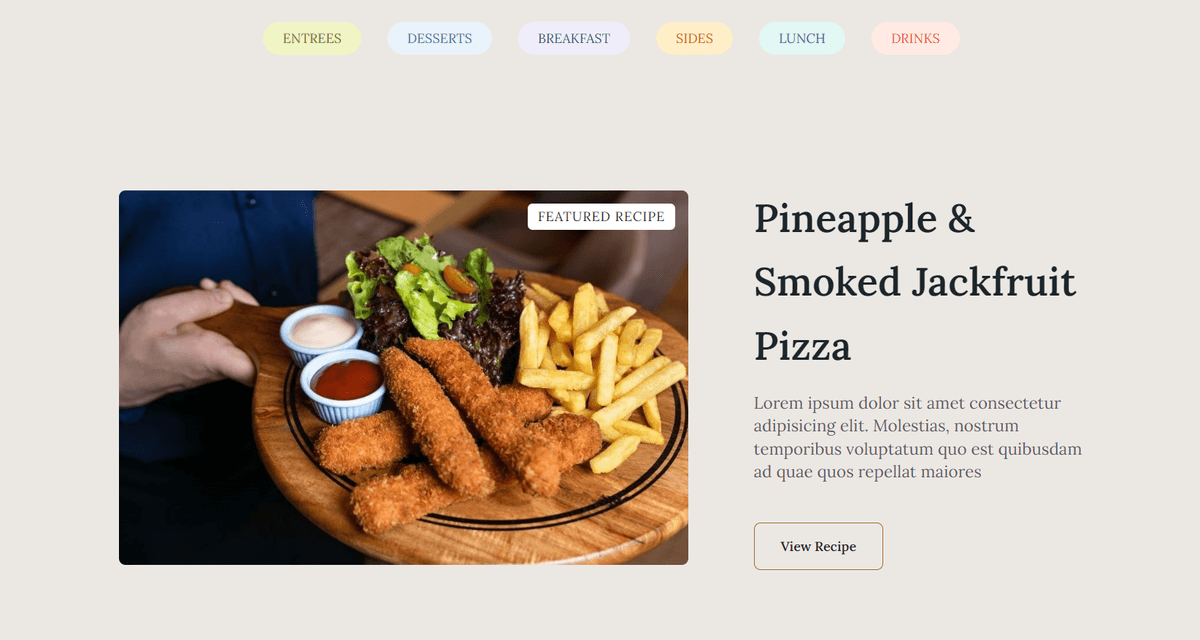1200x640 pixels.
Task: Open the Pineapple & Smoked Jackfruit Pizza title
Action: [x=915, y=283]
